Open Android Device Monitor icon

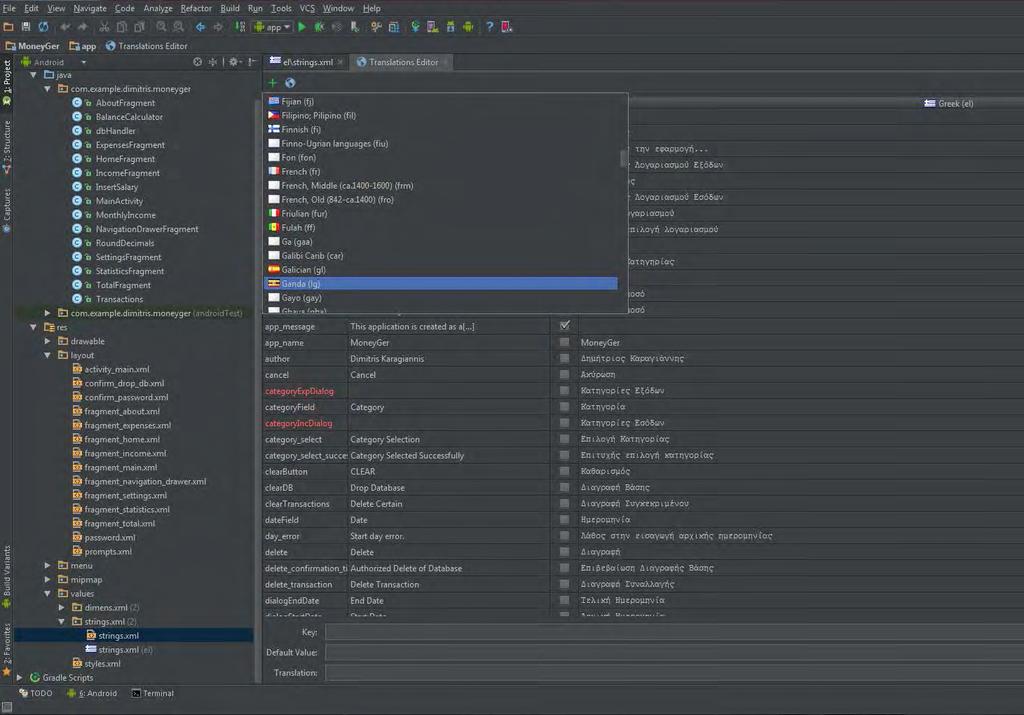click(468, 27)
